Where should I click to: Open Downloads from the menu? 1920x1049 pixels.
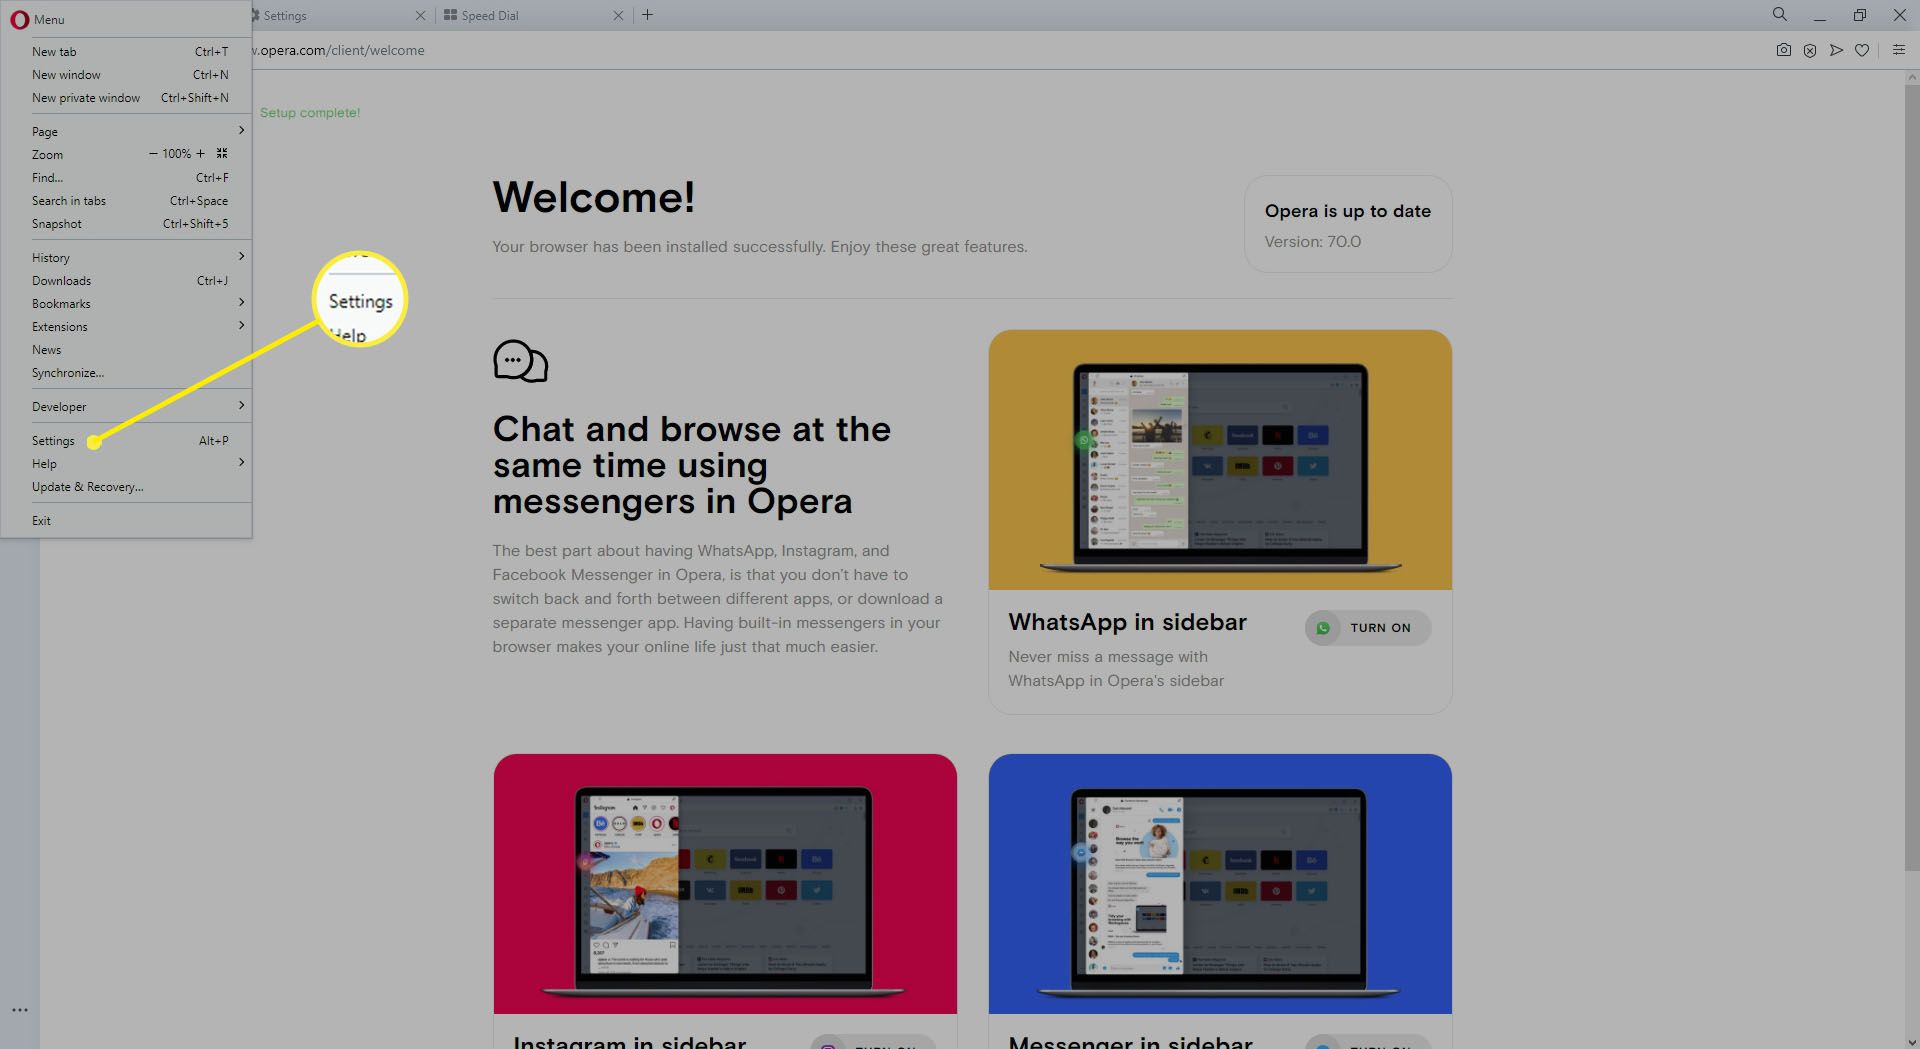tap(126, 281)
